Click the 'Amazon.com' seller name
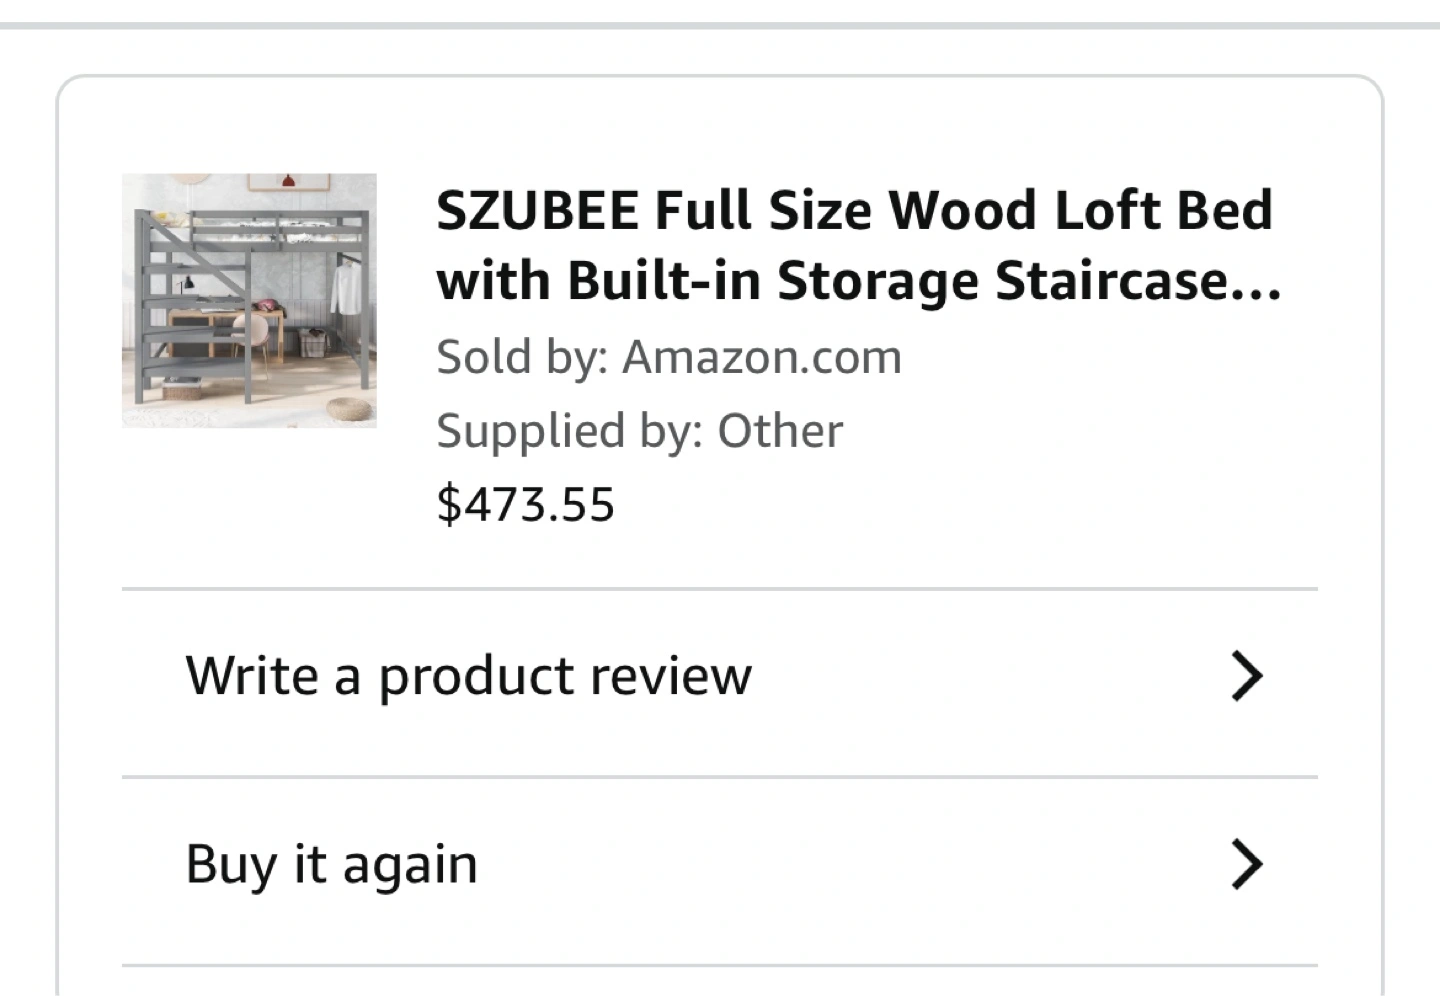This screenshot has width=1440, height=996. point(761,358)
